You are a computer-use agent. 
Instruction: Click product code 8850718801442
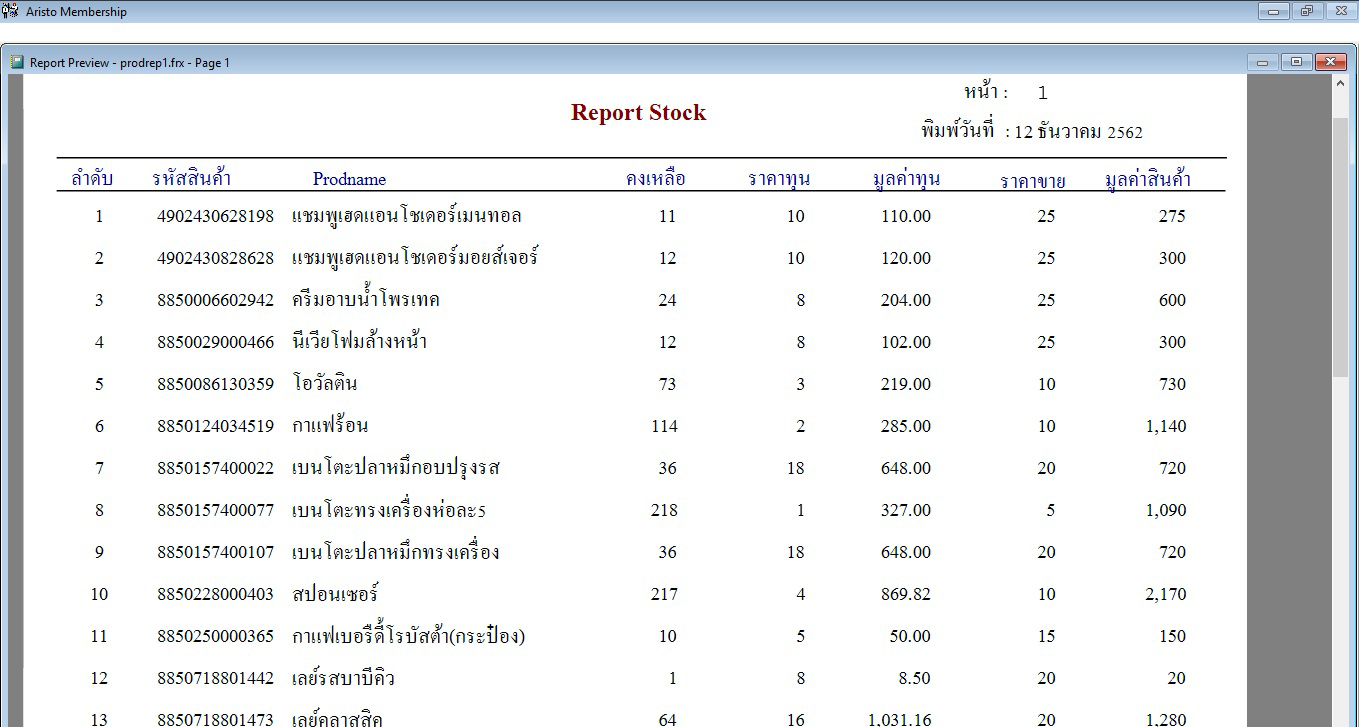coord(215,678)
